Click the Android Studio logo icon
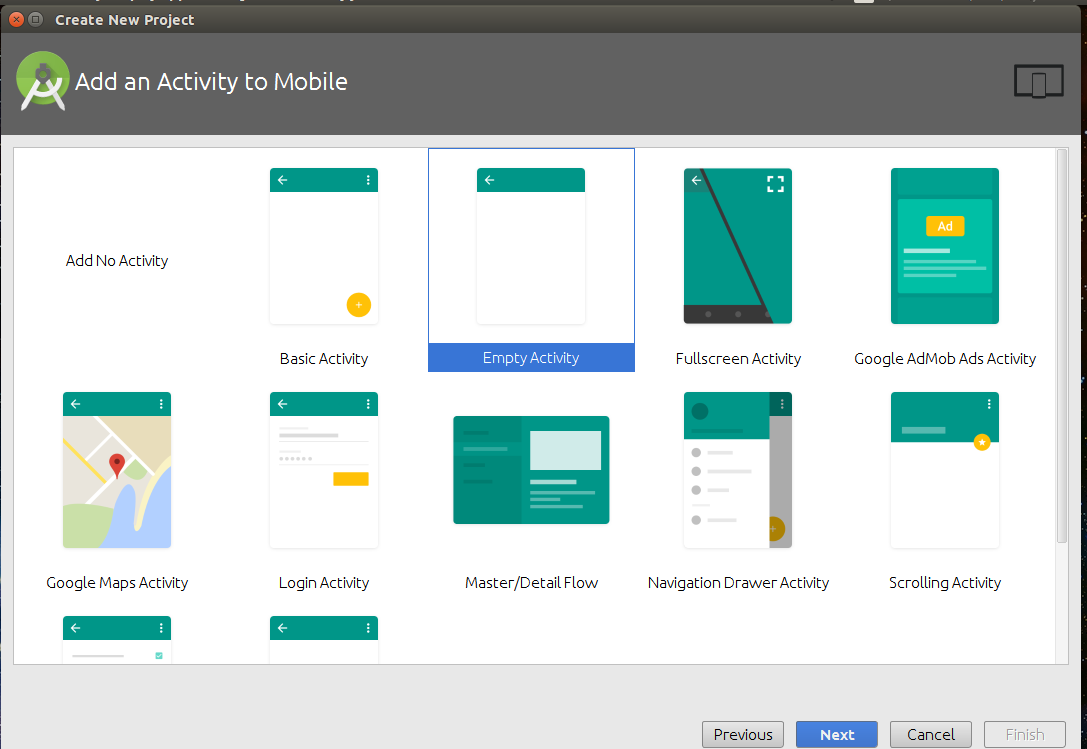This screenshot has width=1087, height=749. (x=43, y=81)
